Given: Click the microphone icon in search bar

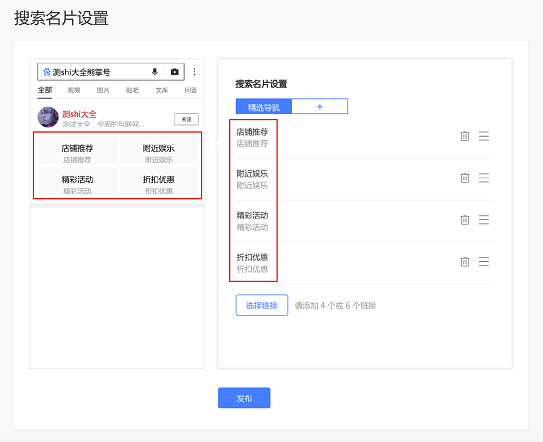Looking at the screenshot, I should point(155,72).
